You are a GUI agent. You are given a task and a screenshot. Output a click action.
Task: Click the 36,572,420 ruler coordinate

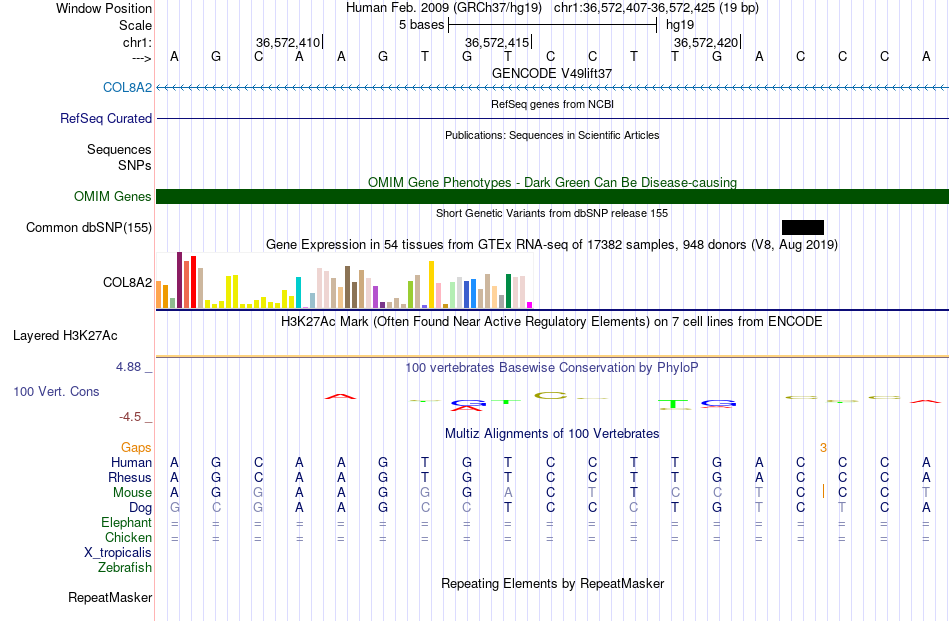(x=706, y=42)
